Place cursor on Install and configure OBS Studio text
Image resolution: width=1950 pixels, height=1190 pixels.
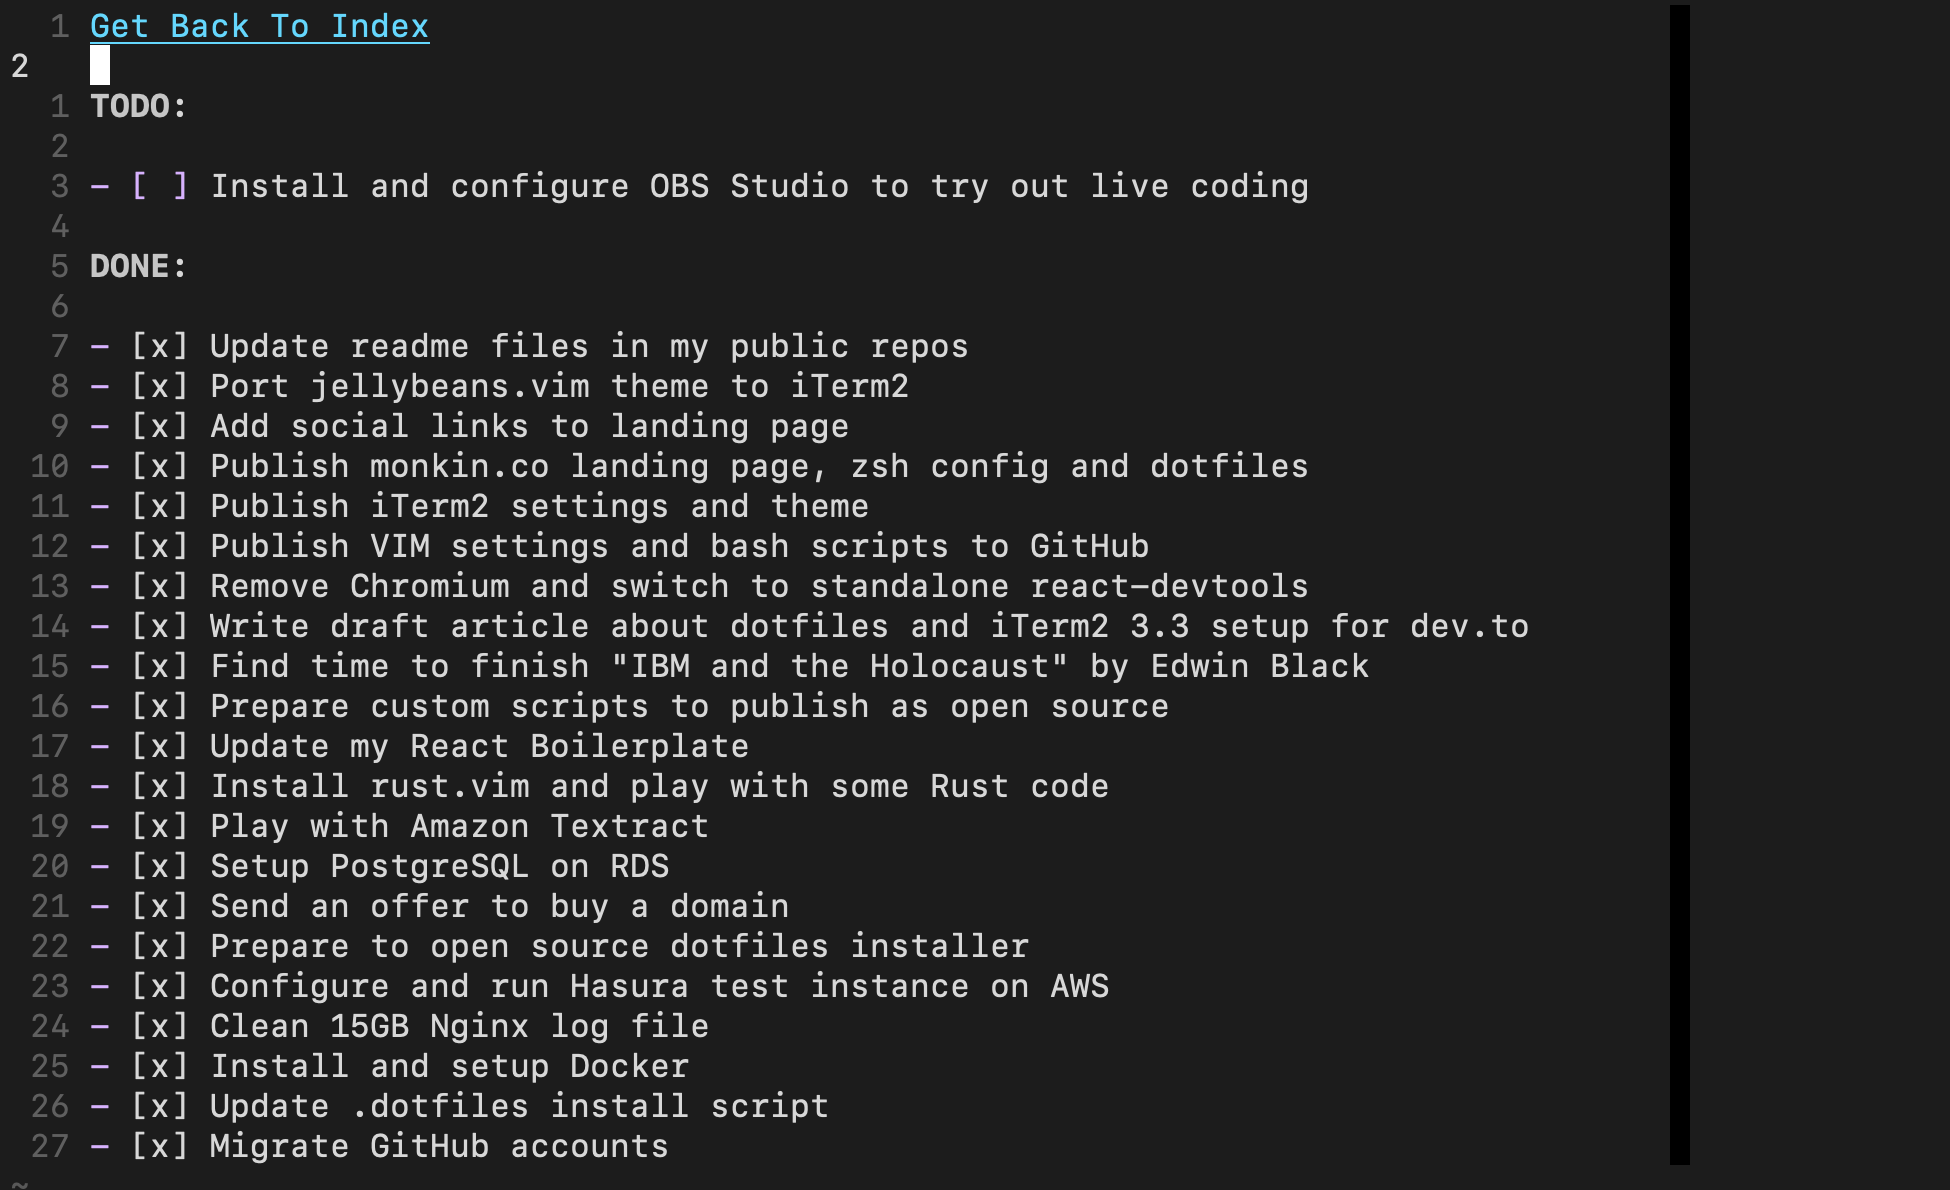[759, 186]
